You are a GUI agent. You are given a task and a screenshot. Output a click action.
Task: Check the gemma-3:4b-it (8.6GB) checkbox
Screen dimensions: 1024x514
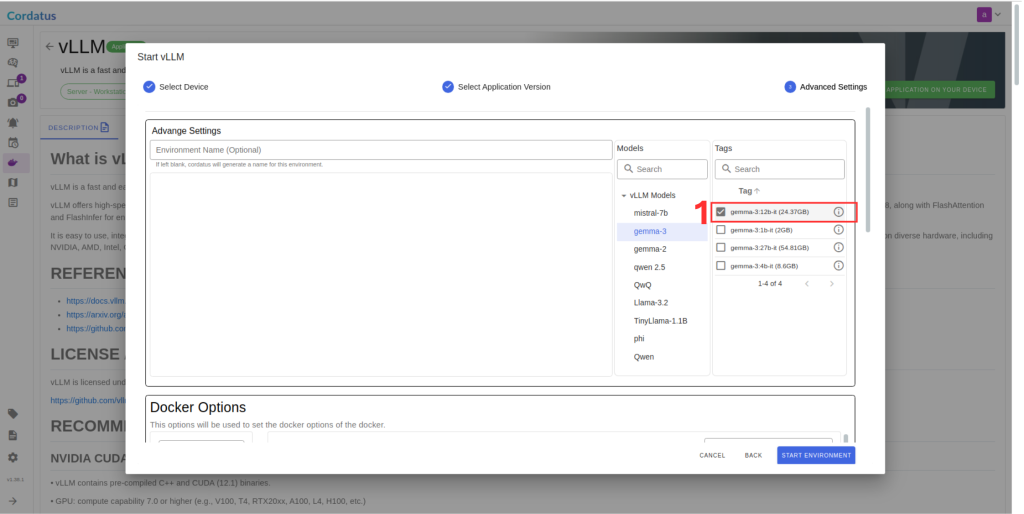click(720, 266)
